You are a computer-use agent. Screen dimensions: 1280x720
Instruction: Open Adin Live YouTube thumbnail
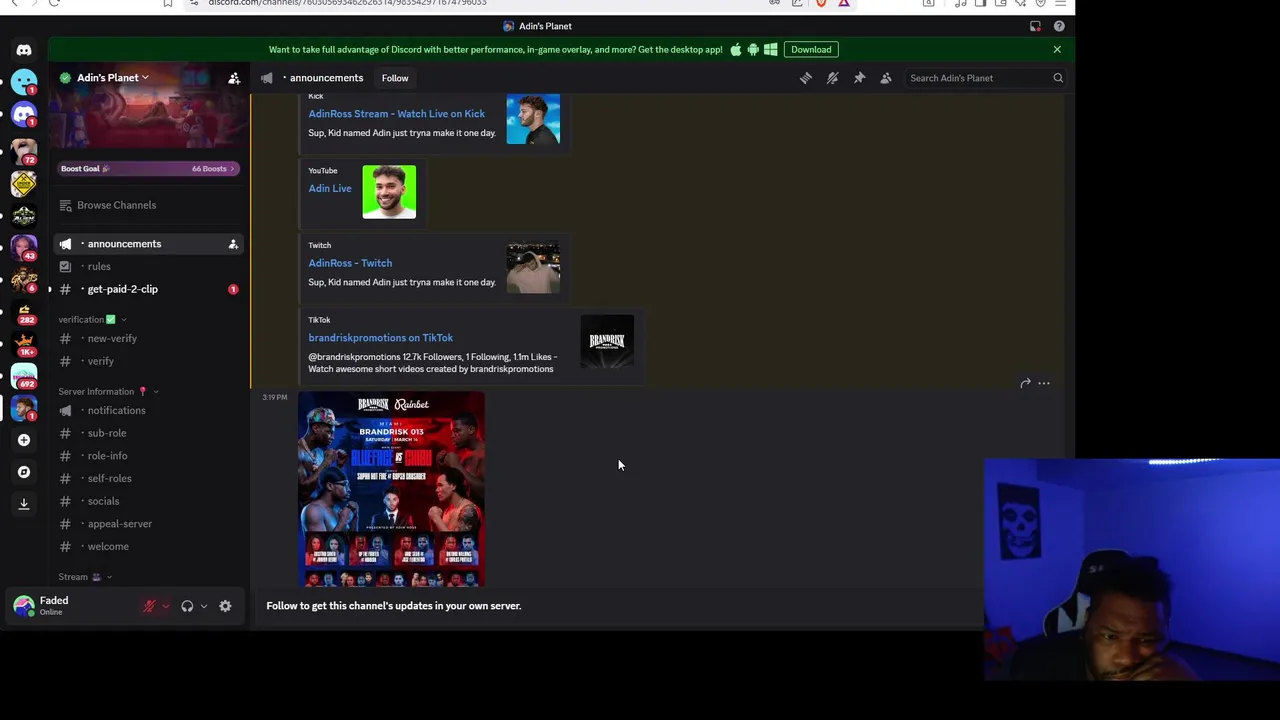tap(389, 192)
